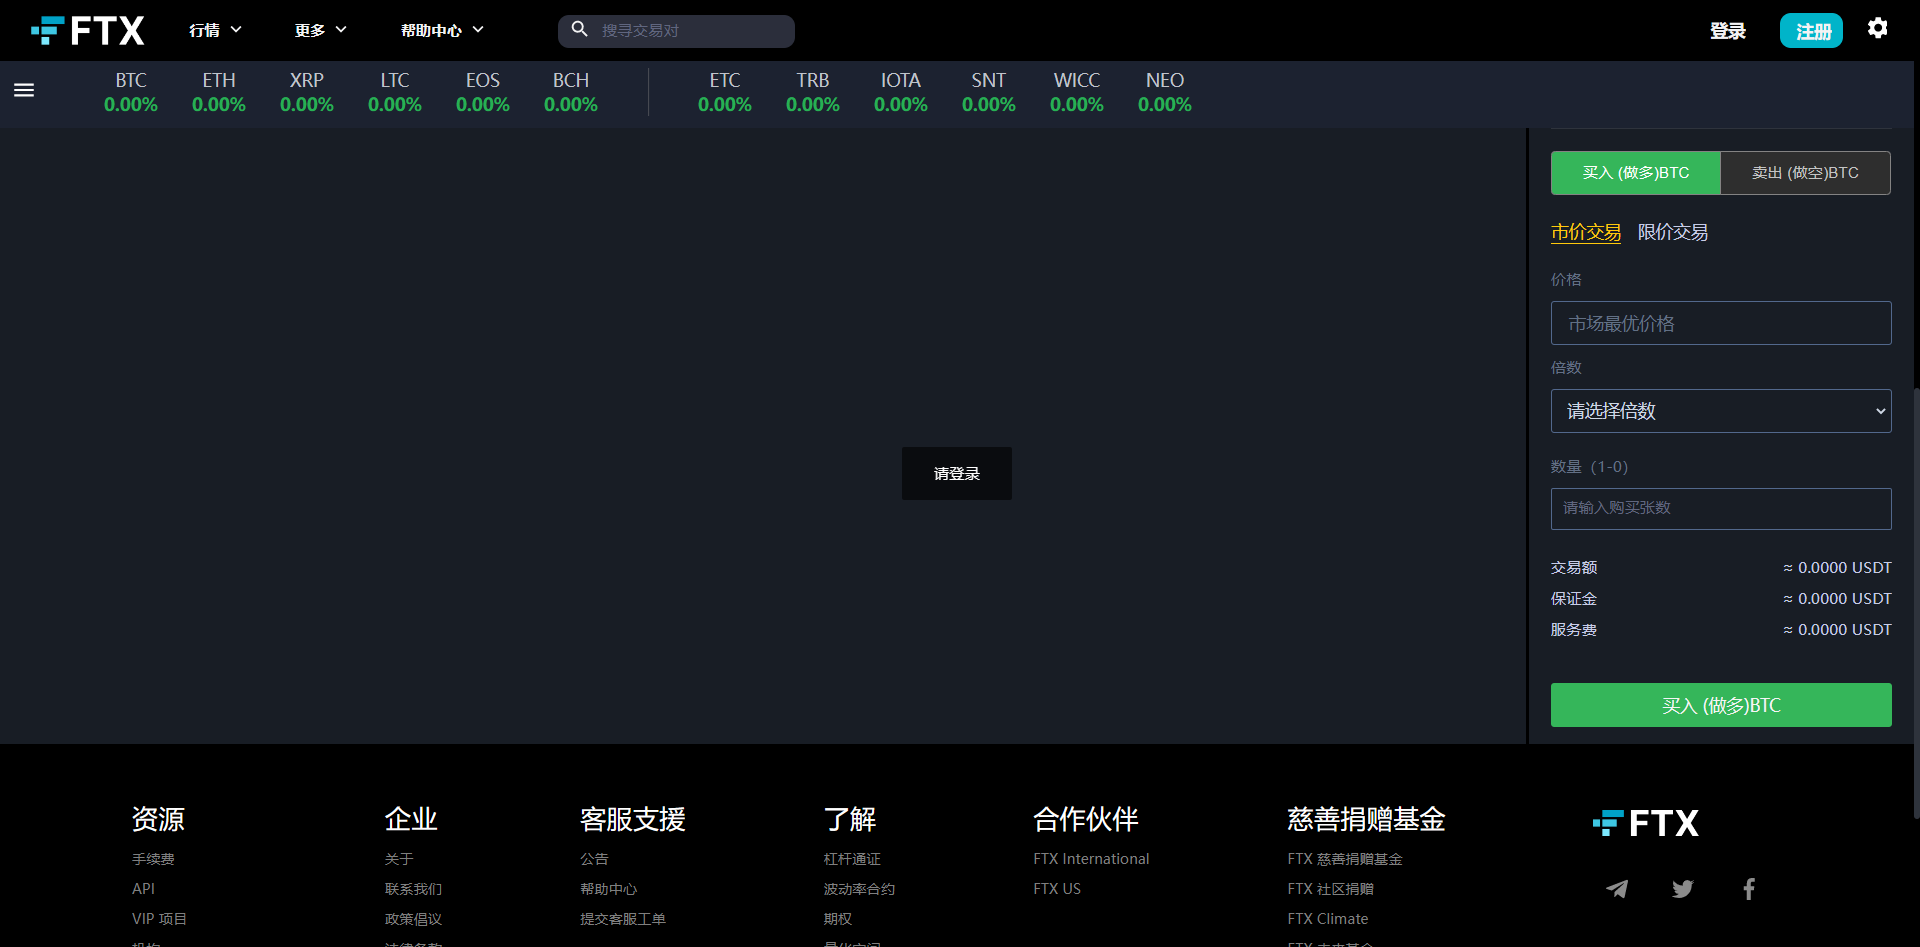Open the 杠杆通证 footer link

pos(852,859)
